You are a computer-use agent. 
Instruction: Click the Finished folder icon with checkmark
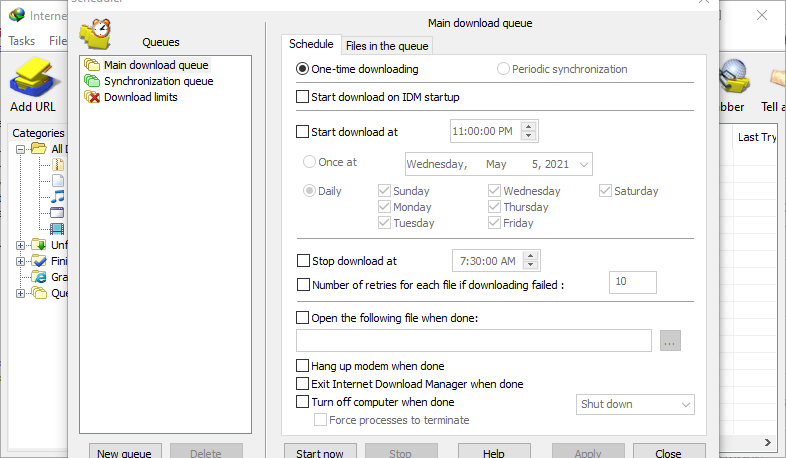[39, 261]
